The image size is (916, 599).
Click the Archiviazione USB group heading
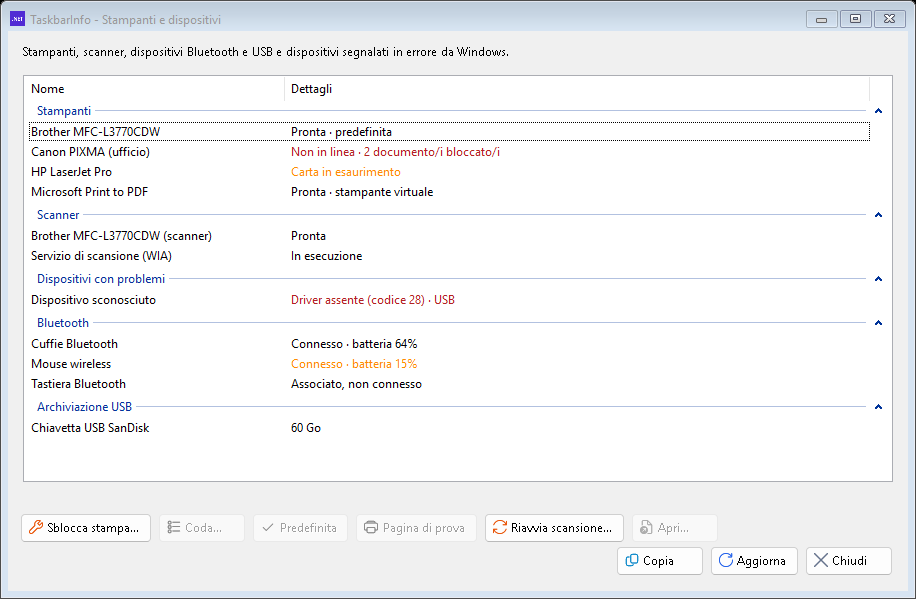point(84,407)
